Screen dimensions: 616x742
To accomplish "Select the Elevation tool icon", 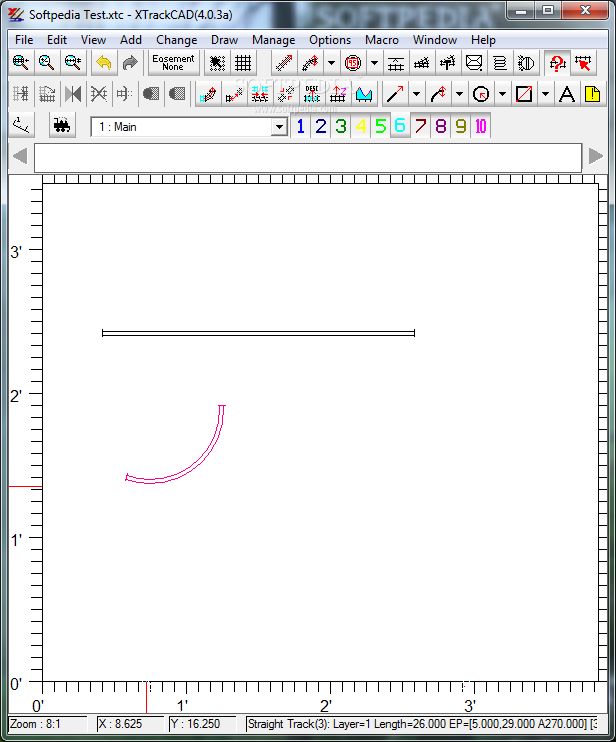I will (x=338, y=94).
